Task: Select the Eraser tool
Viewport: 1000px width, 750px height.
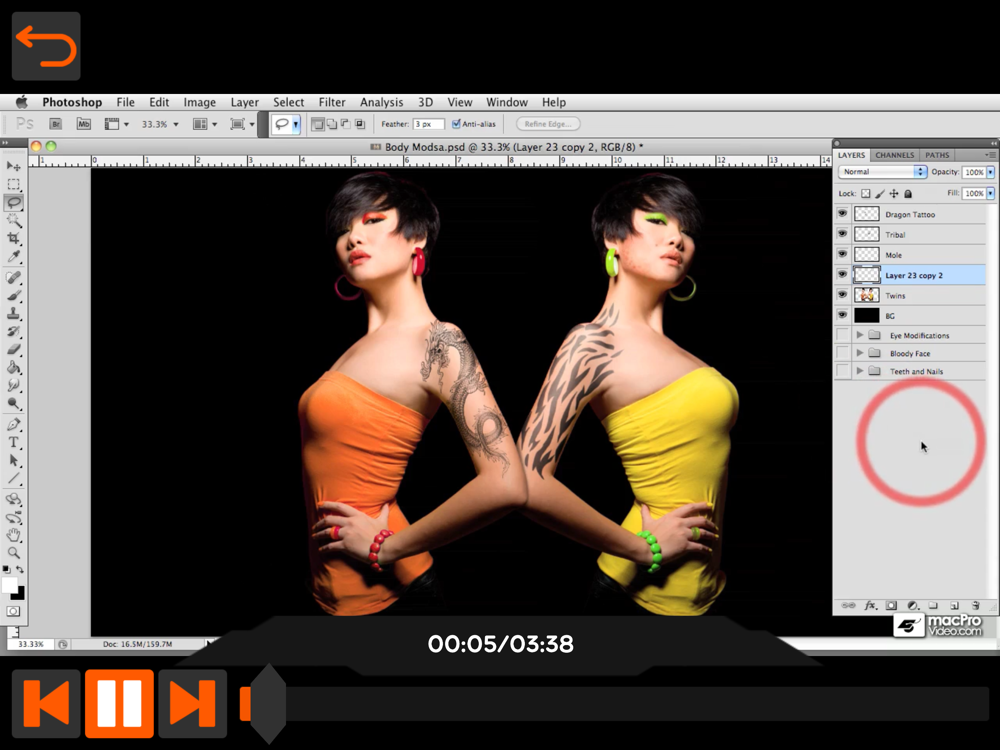Action: coord(13,349)
